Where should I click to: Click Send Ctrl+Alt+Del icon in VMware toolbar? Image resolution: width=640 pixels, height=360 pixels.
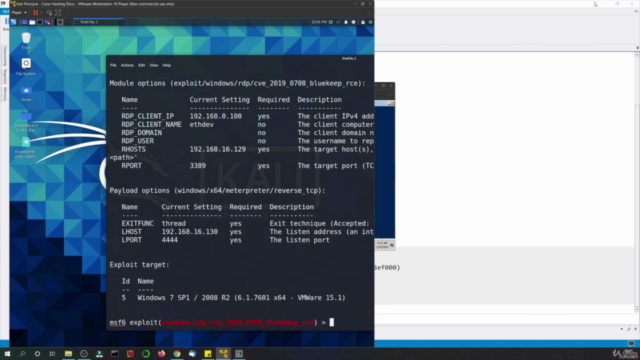[49, 13]
